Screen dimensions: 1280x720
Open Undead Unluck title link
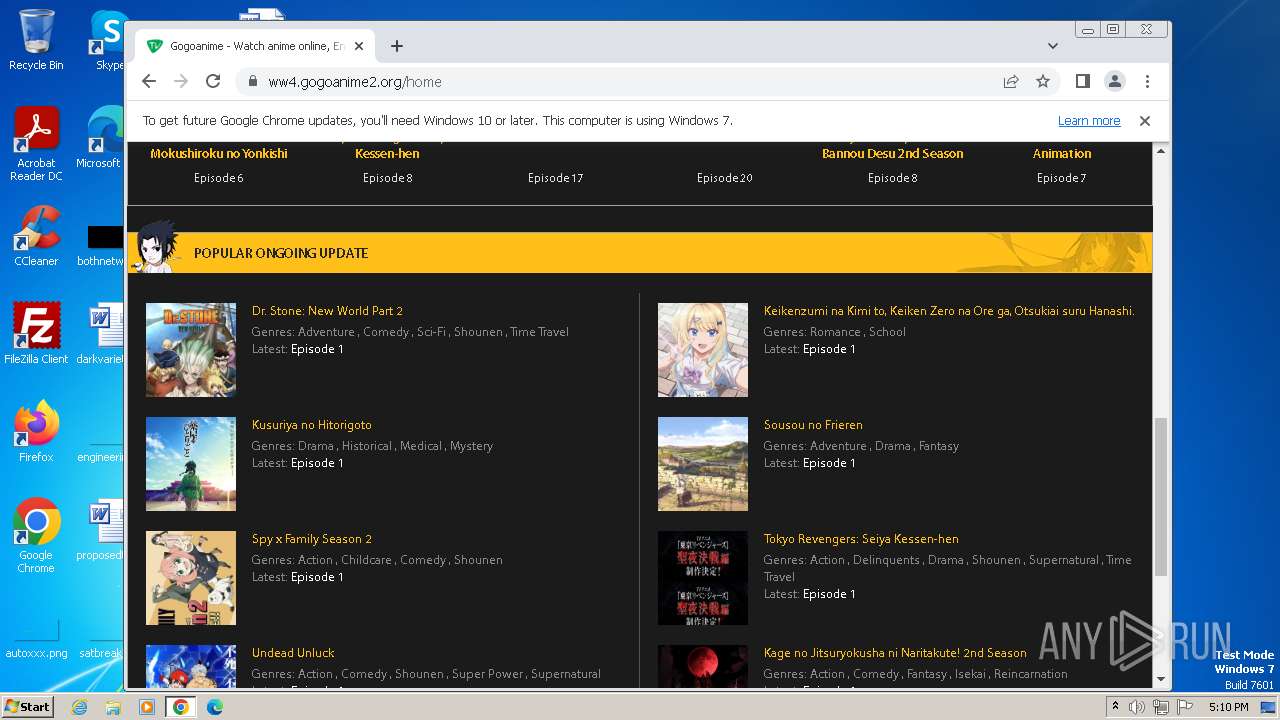[293, 653]
